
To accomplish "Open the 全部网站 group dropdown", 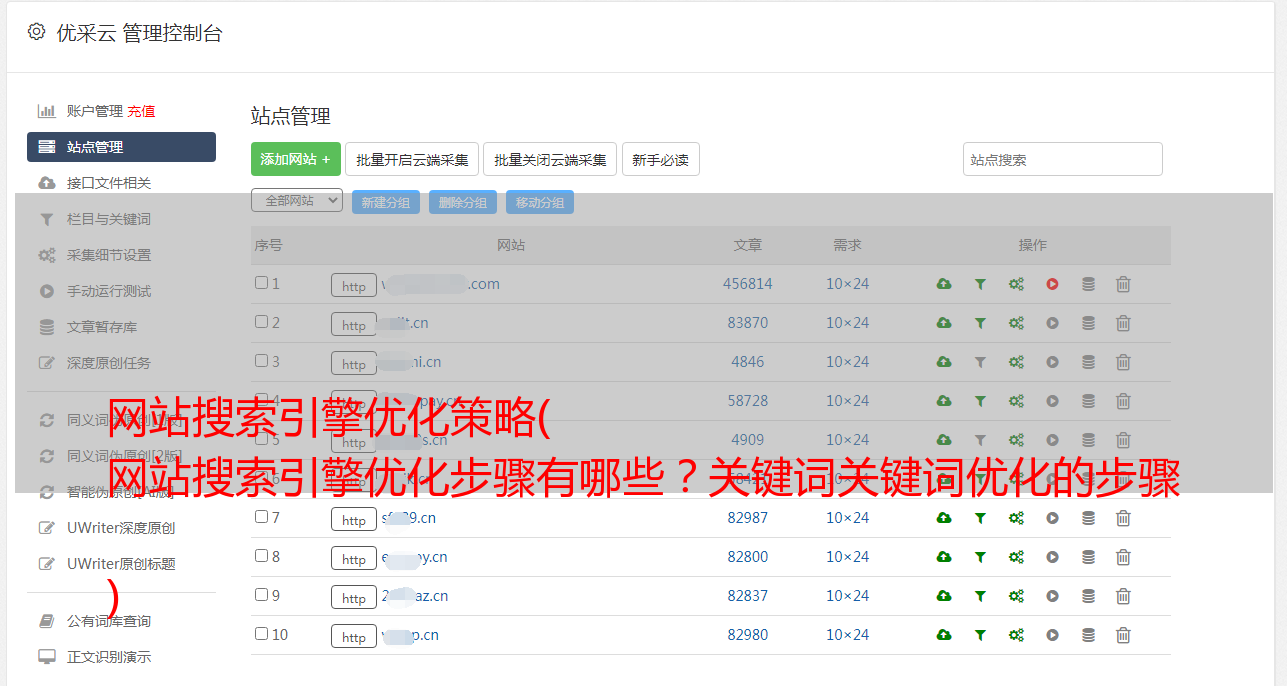I will tap(297, 201).
